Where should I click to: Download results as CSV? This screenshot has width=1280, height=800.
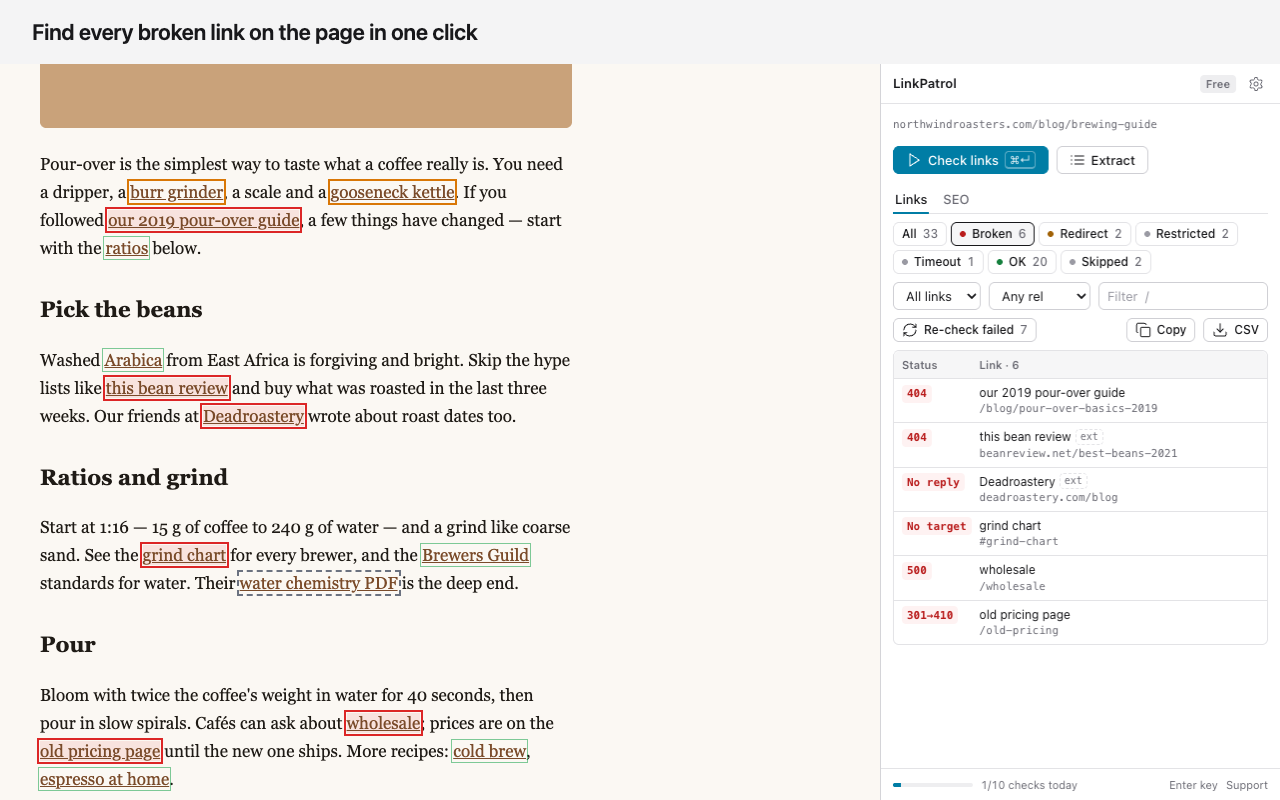point(1235,330)
